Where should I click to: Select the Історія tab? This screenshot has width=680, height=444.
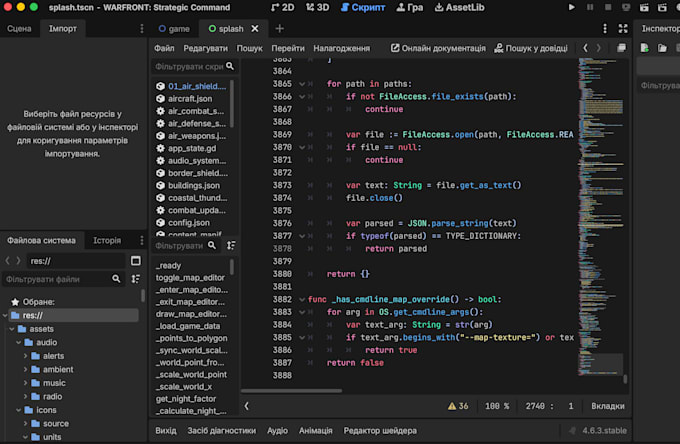click(x=107, y=240)
